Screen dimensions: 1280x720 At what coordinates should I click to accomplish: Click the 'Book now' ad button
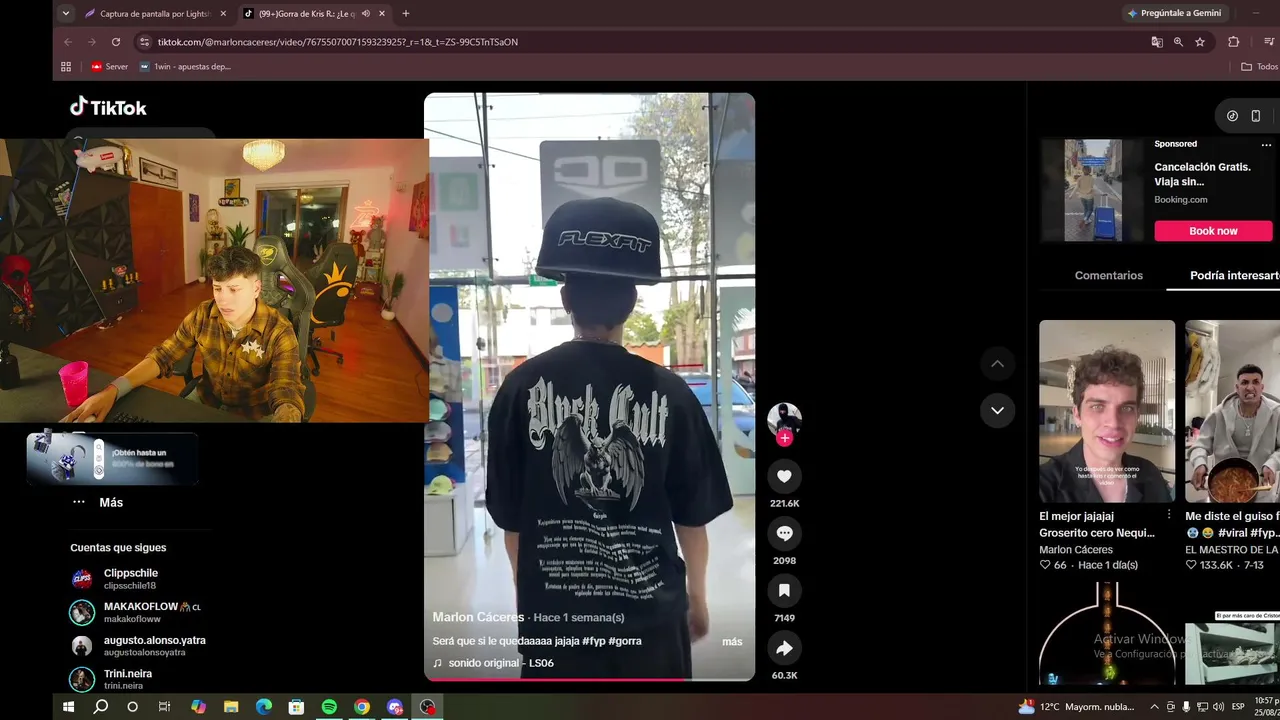coord(1213,231)
